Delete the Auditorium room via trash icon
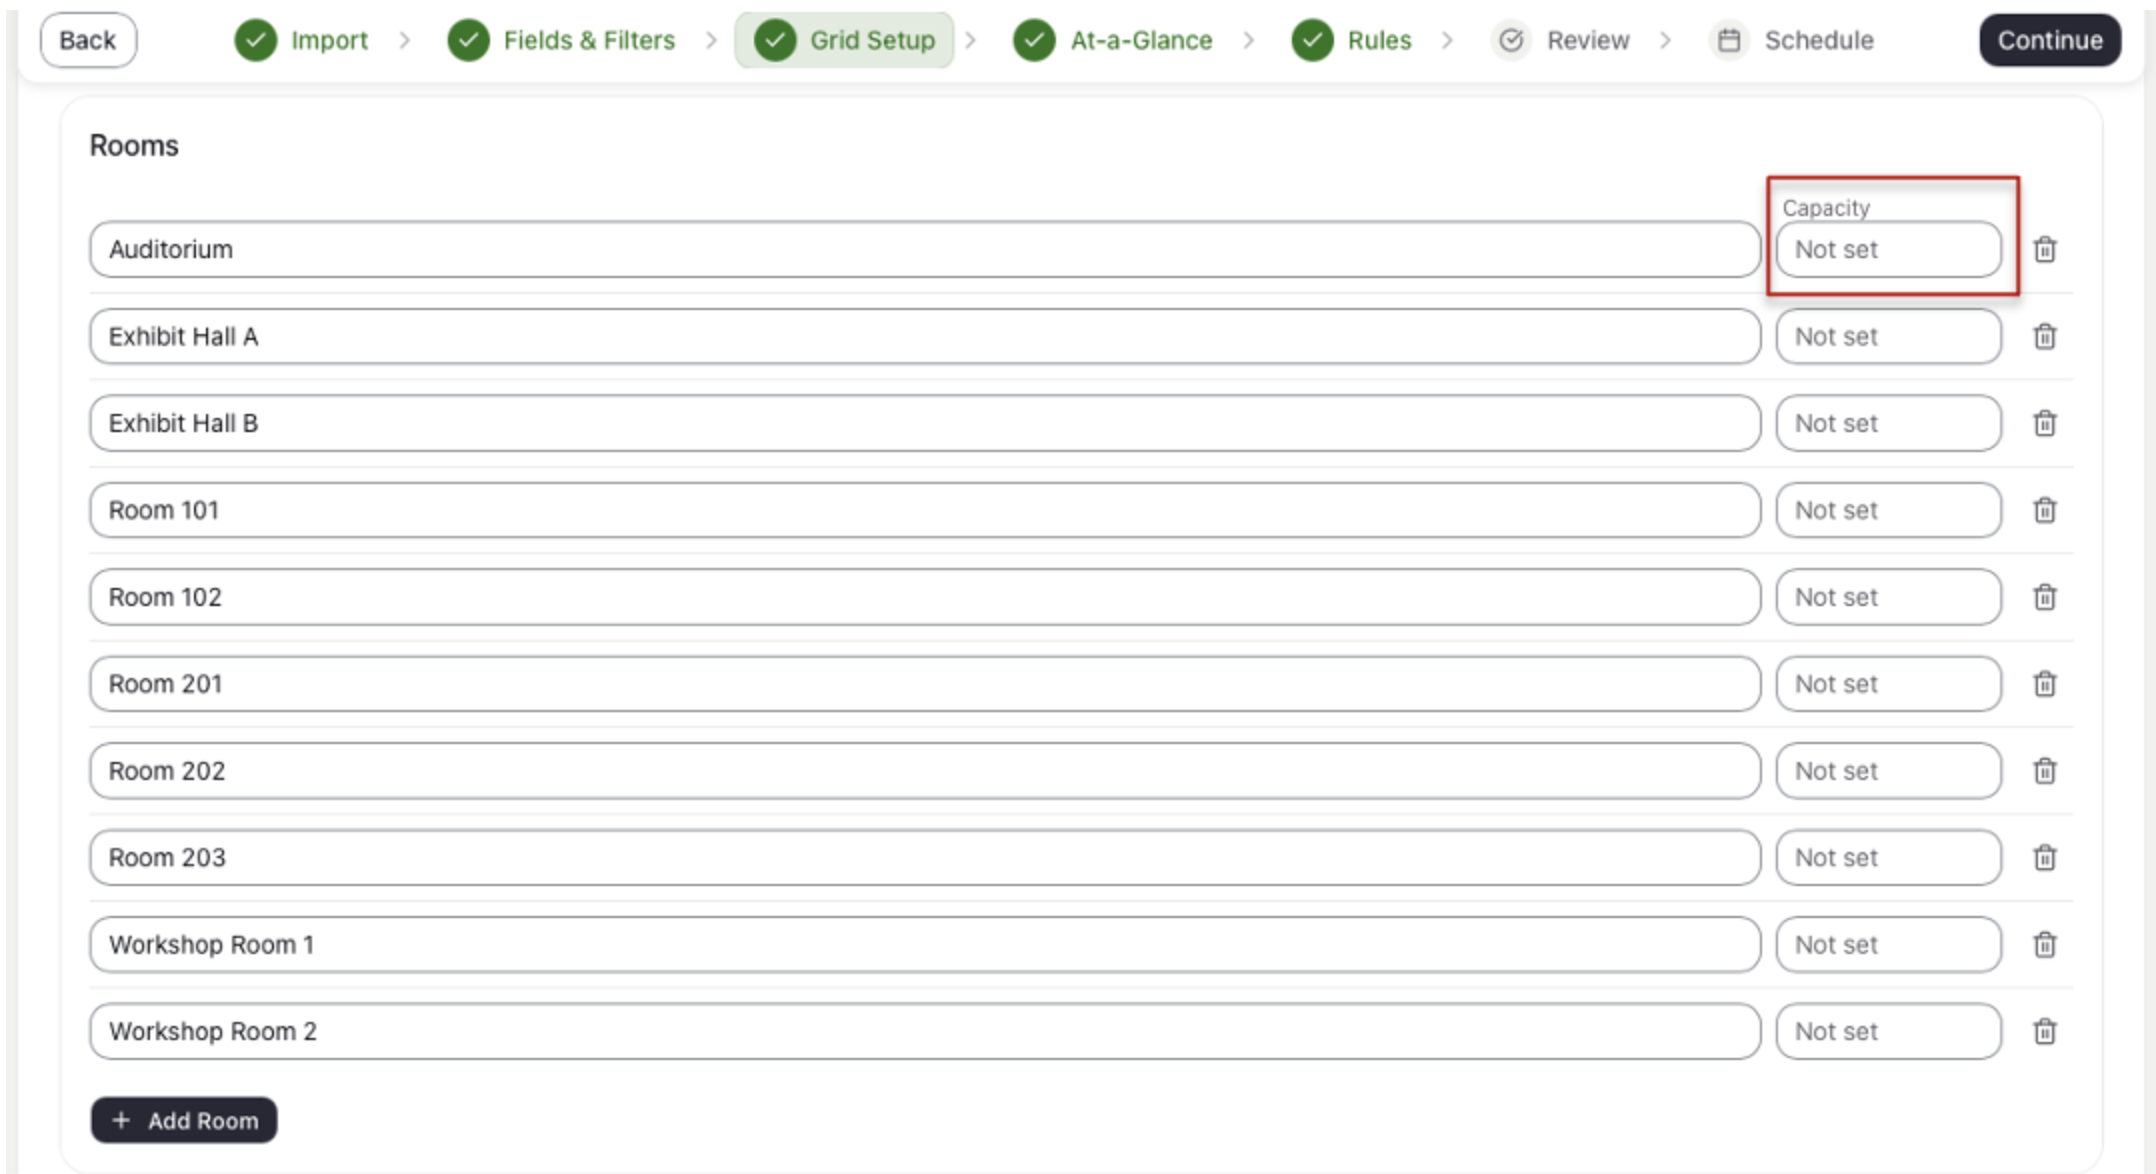 coord(2045,249)
